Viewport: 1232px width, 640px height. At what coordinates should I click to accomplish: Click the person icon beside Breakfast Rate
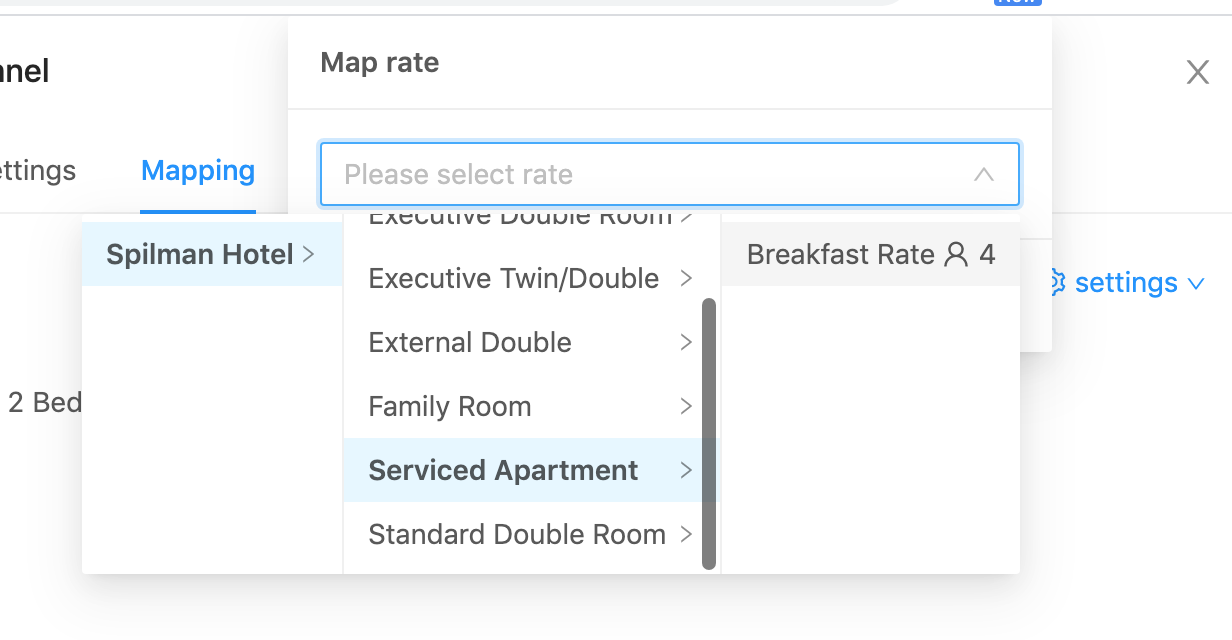(x=956, y=254)
